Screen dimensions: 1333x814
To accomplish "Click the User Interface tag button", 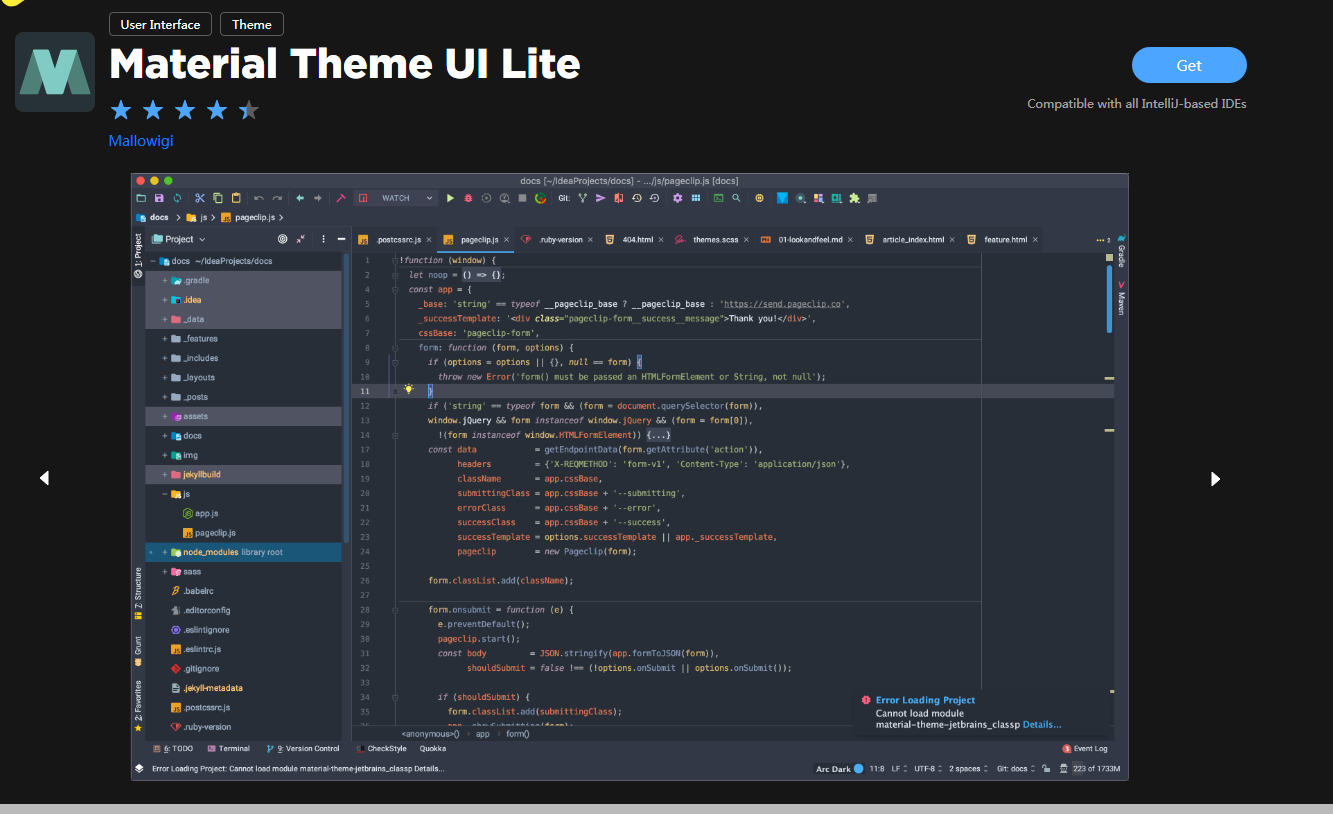I will pyautogui.click(x=160, y=24).
